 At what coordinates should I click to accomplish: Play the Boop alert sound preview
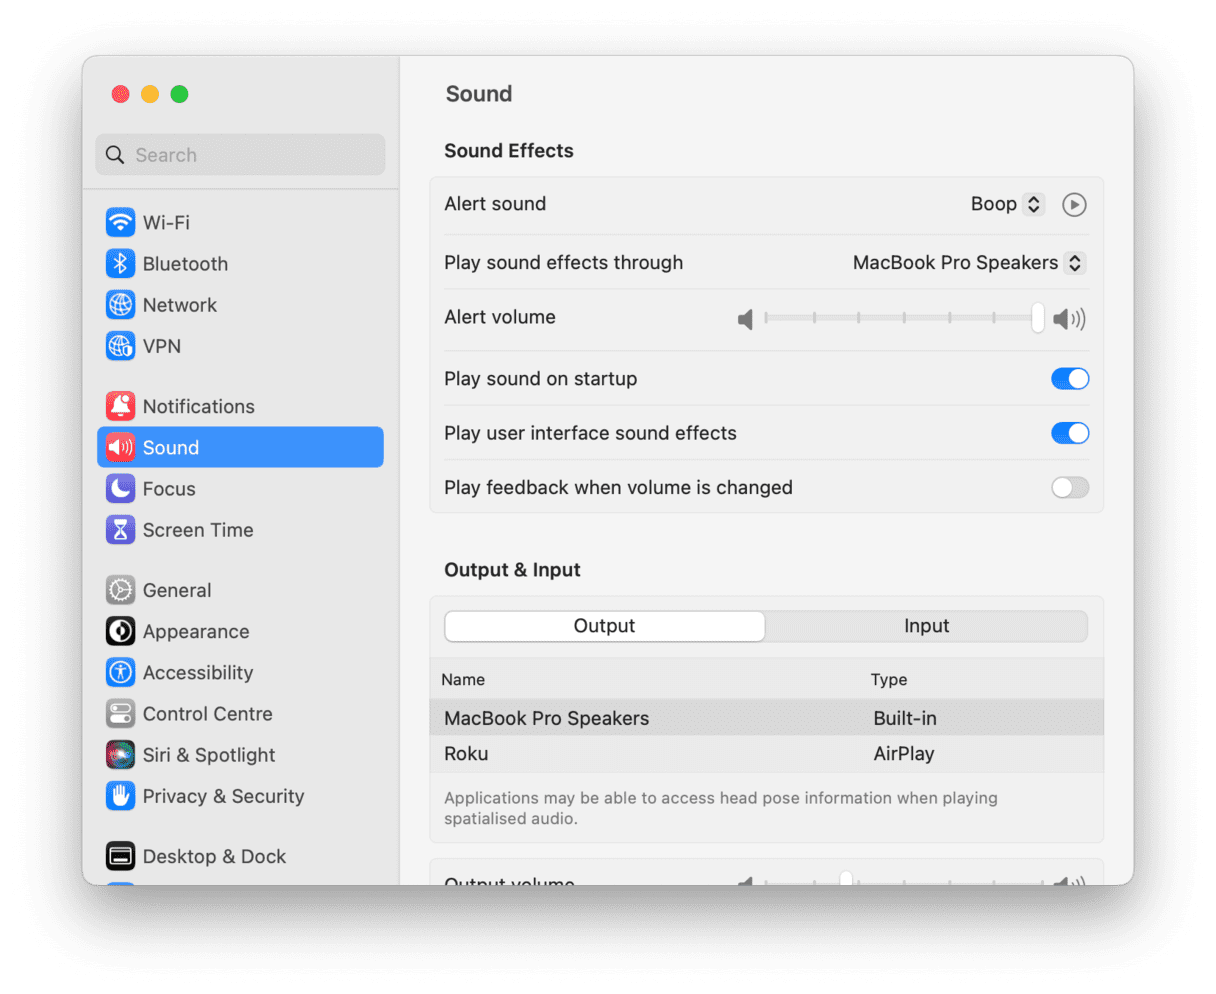coord(1073,204)
